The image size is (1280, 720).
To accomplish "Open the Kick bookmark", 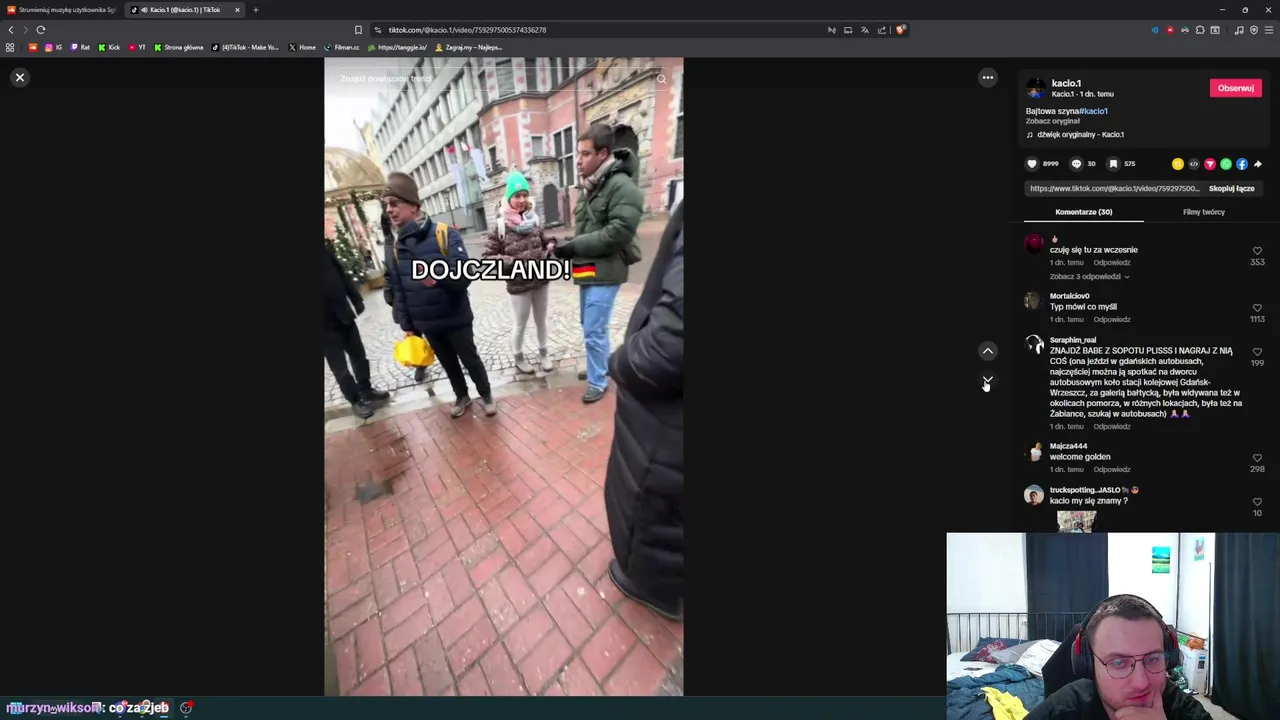I will tap(109, 47).
